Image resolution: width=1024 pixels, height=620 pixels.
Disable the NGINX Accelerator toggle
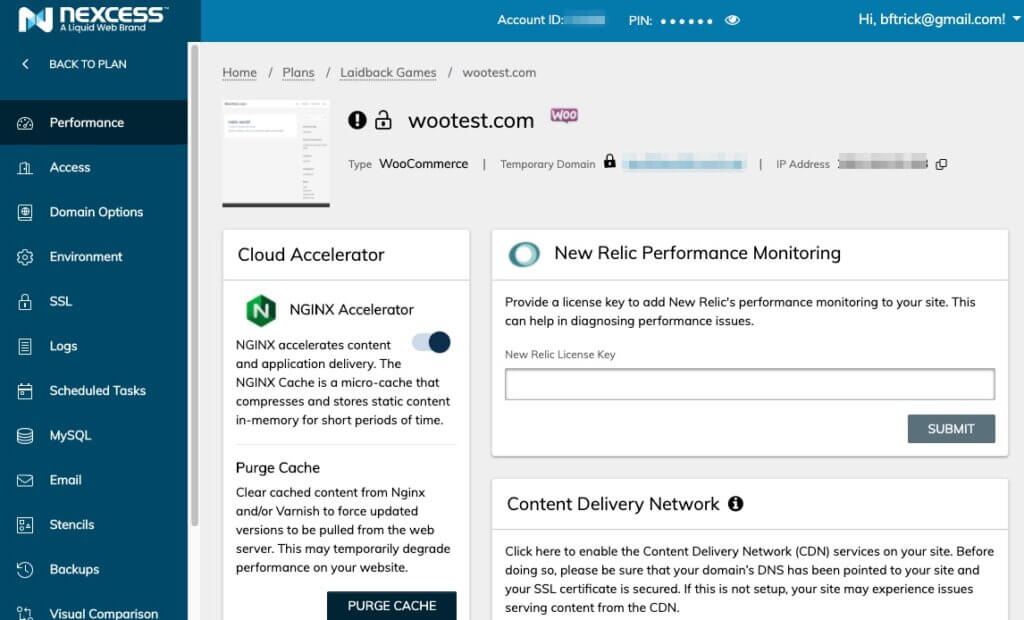click(x=430, y=342)
